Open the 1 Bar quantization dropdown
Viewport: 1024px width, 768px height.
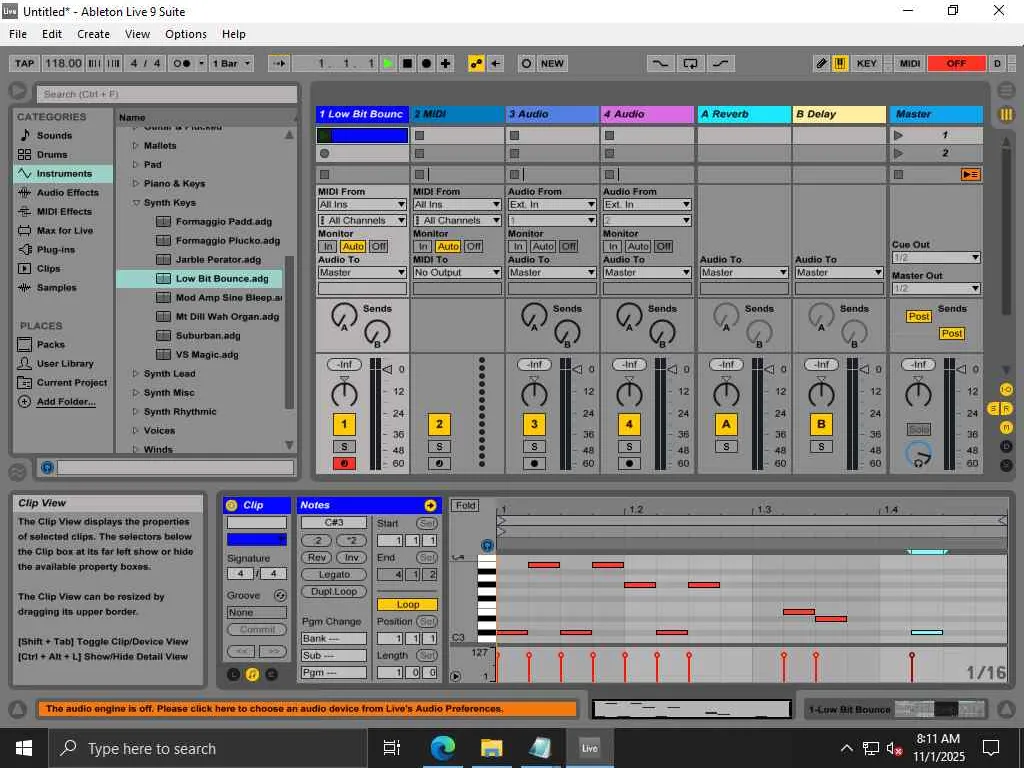point(232,63)
